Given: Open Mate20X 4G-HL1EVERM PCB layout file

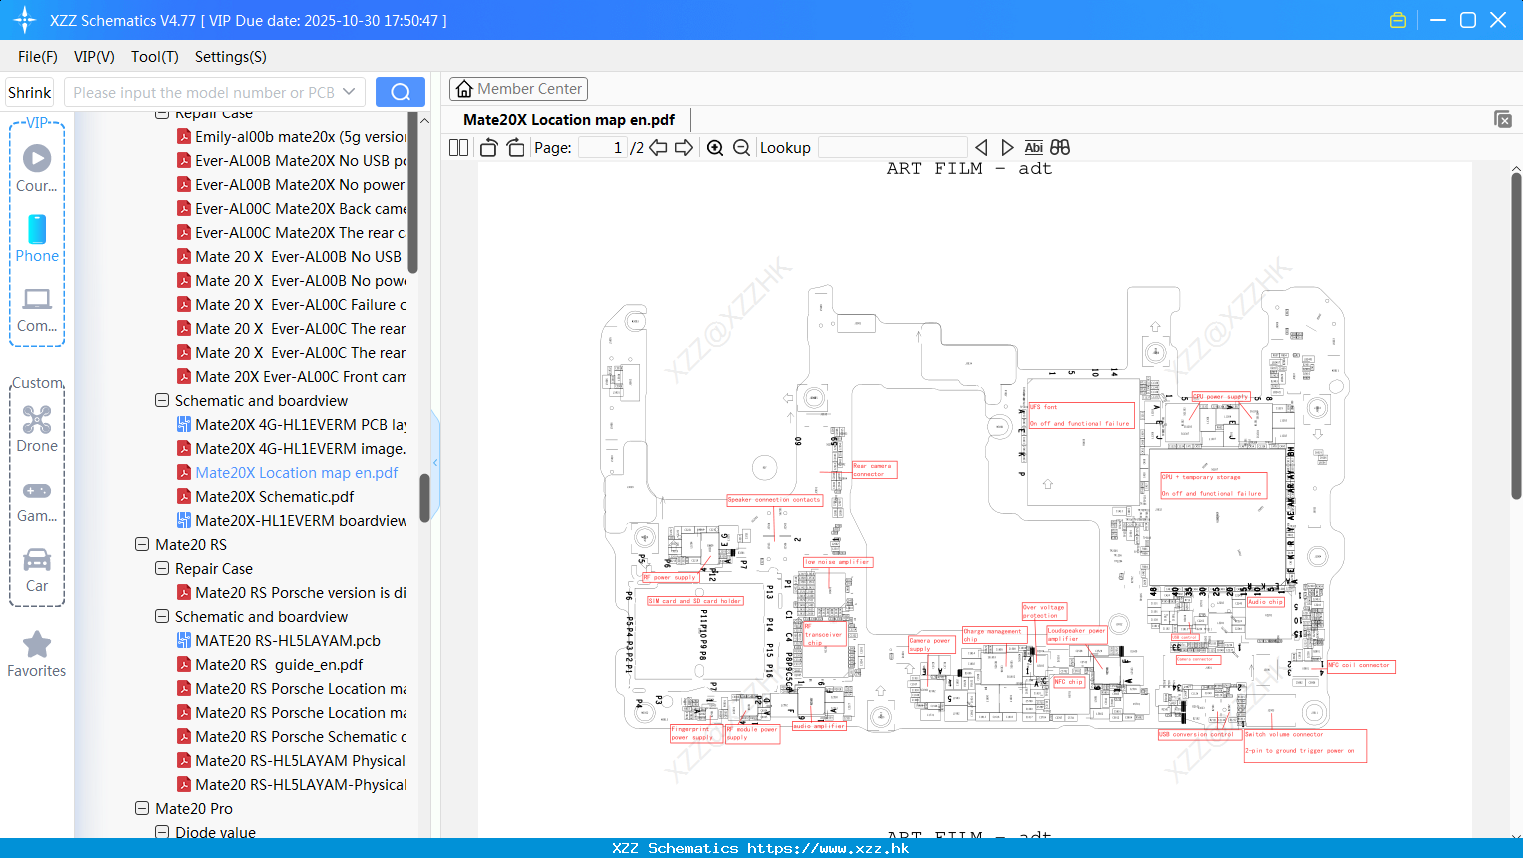Looking at the screenshot, I should click(x=291, y=424).
